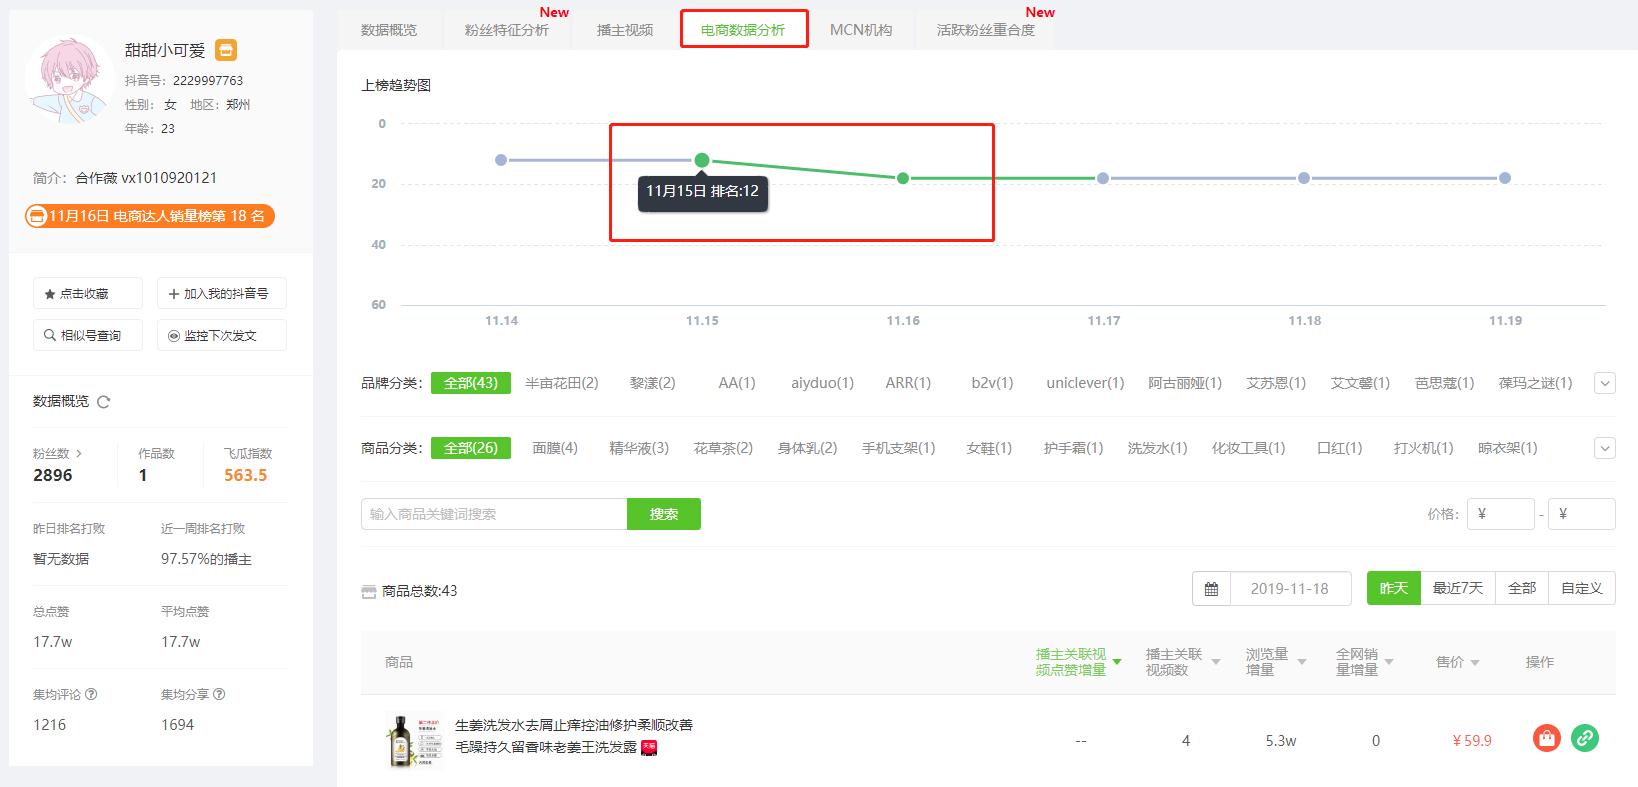Image resolution: width=1638 pixels, height=787 pixels.
Task: Expand the product category list chevron
Action: (1605, 448)
